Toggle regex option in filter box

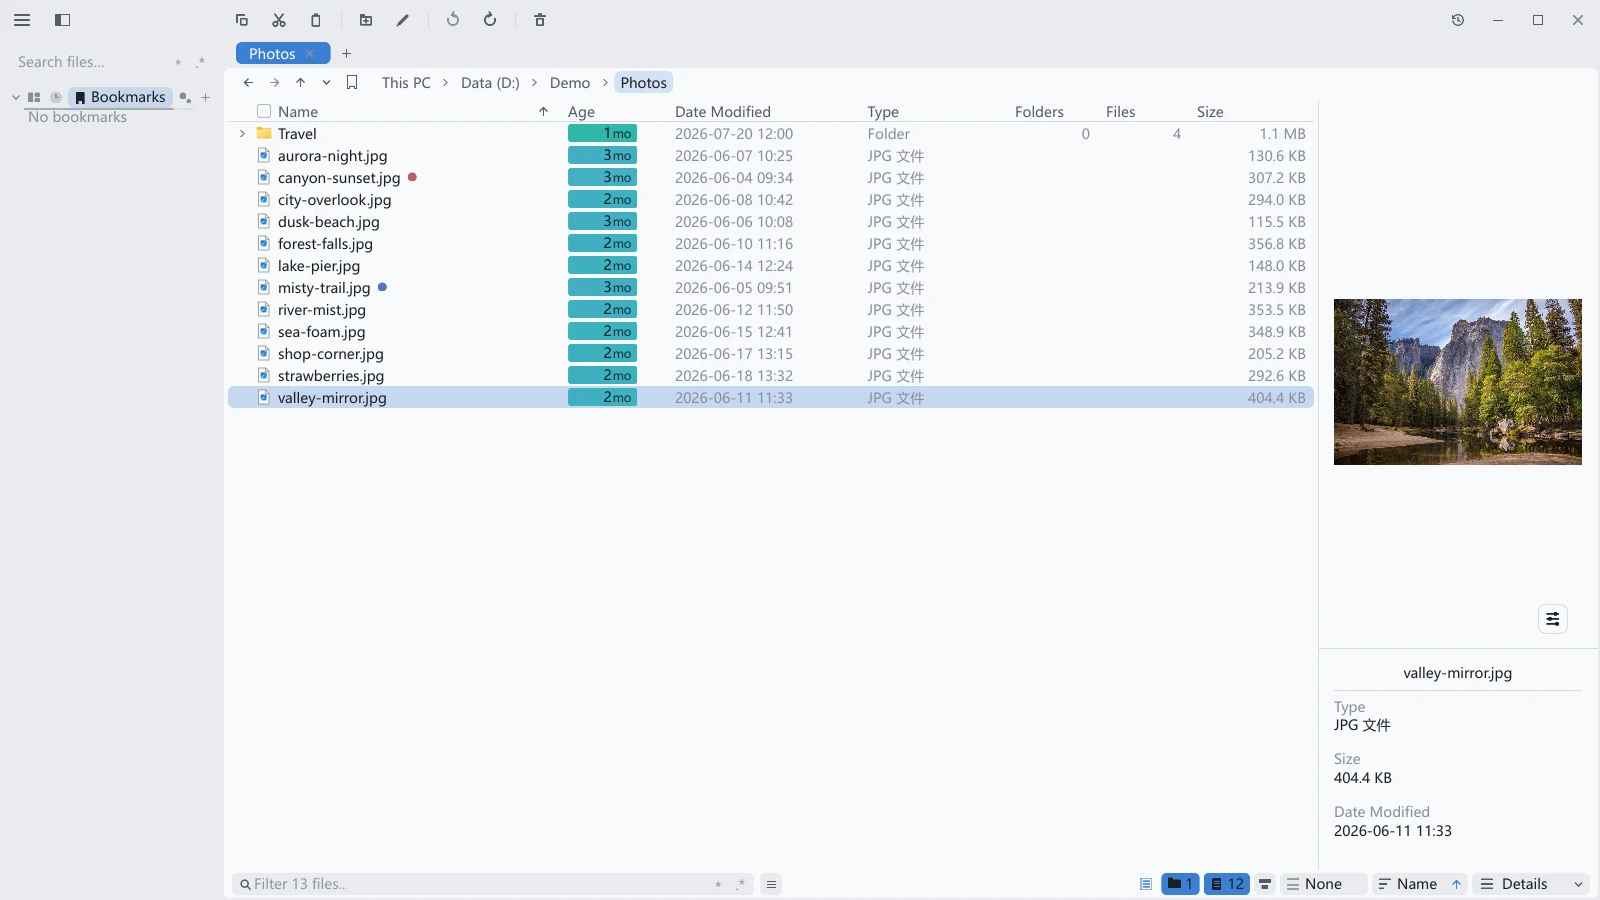coord(741,884)
